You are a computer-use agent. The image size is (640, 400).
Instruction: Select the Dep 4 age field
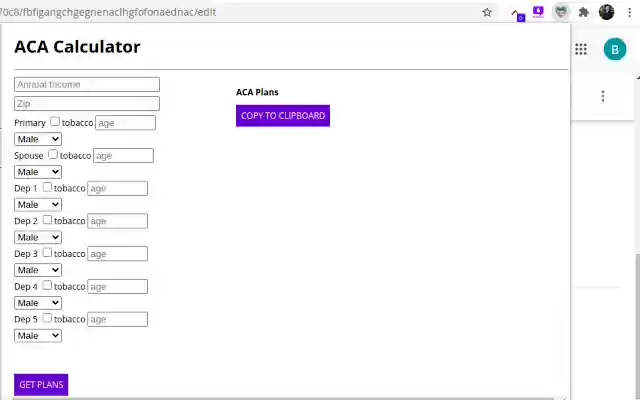point(118,287)
